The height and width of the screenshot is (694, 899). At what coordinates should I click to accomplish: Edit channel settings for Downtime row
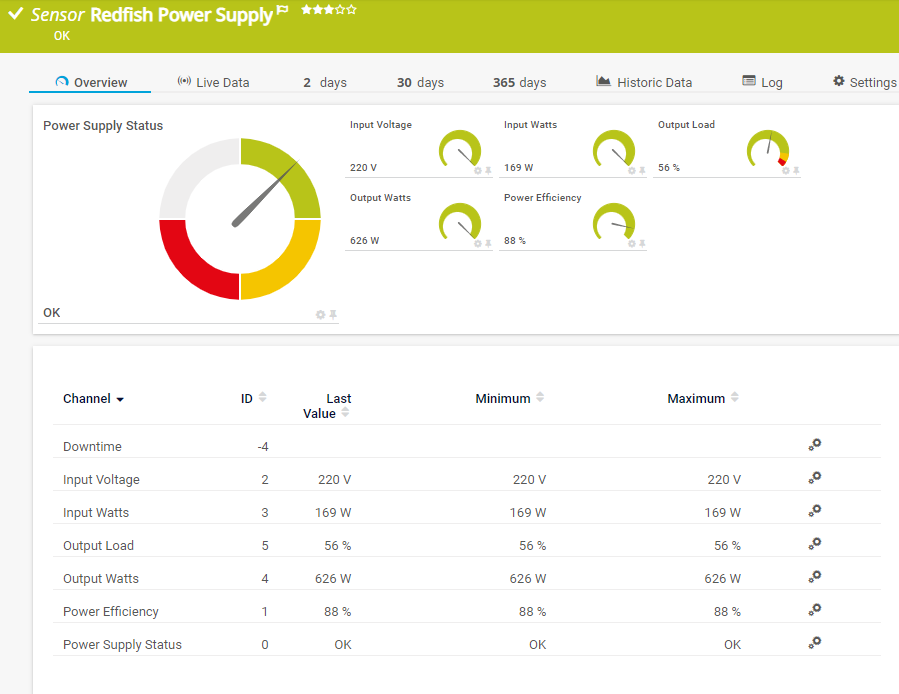click(815, 446)
